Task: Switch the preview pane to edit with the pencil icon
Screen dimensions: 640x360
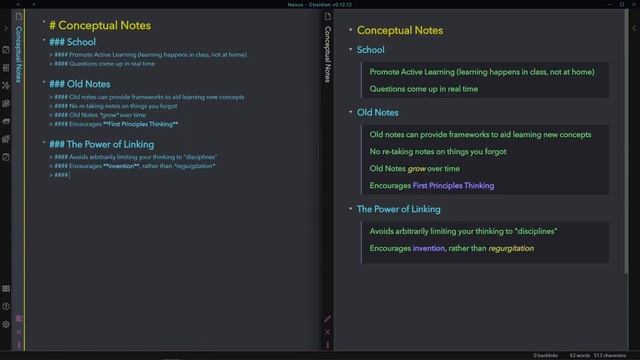Action: 327,318
